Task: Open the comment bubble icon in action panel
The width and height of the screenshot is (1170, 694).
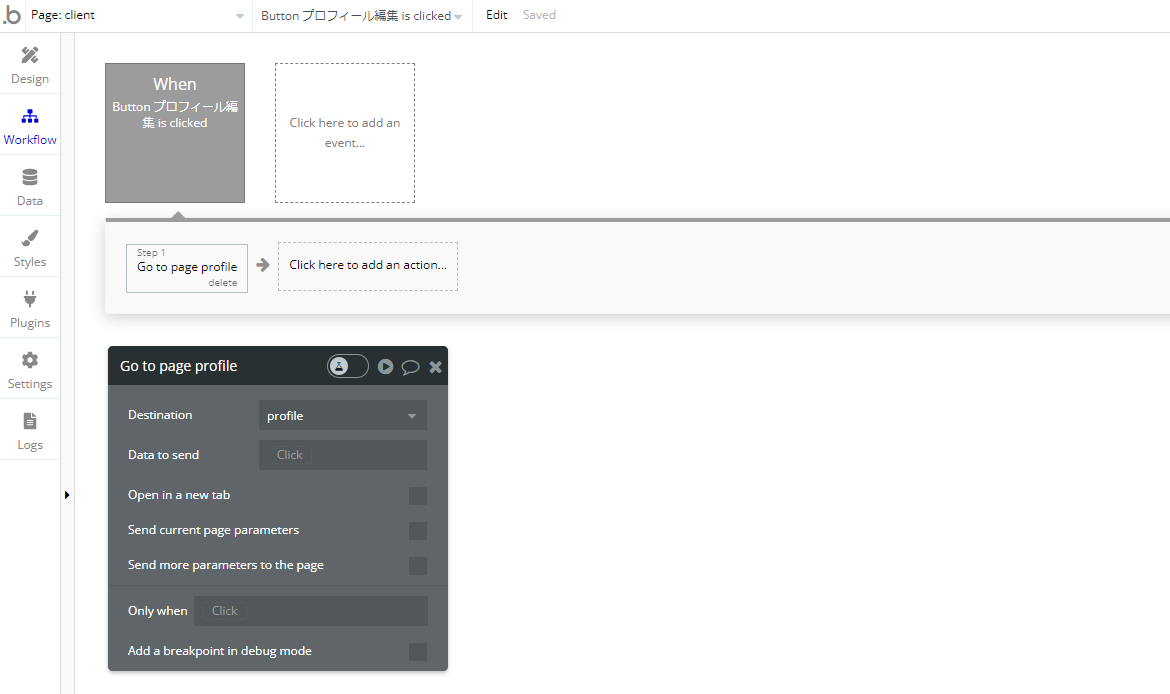Action: coord(410,366)
